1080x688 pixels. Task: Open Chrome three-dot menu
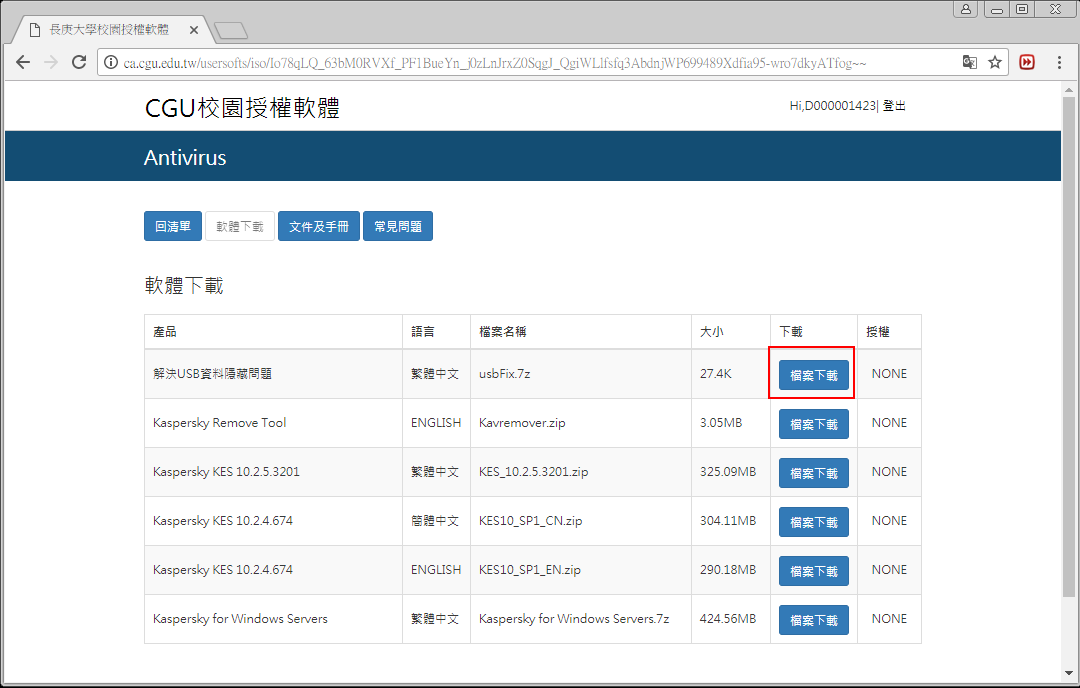1060,62
